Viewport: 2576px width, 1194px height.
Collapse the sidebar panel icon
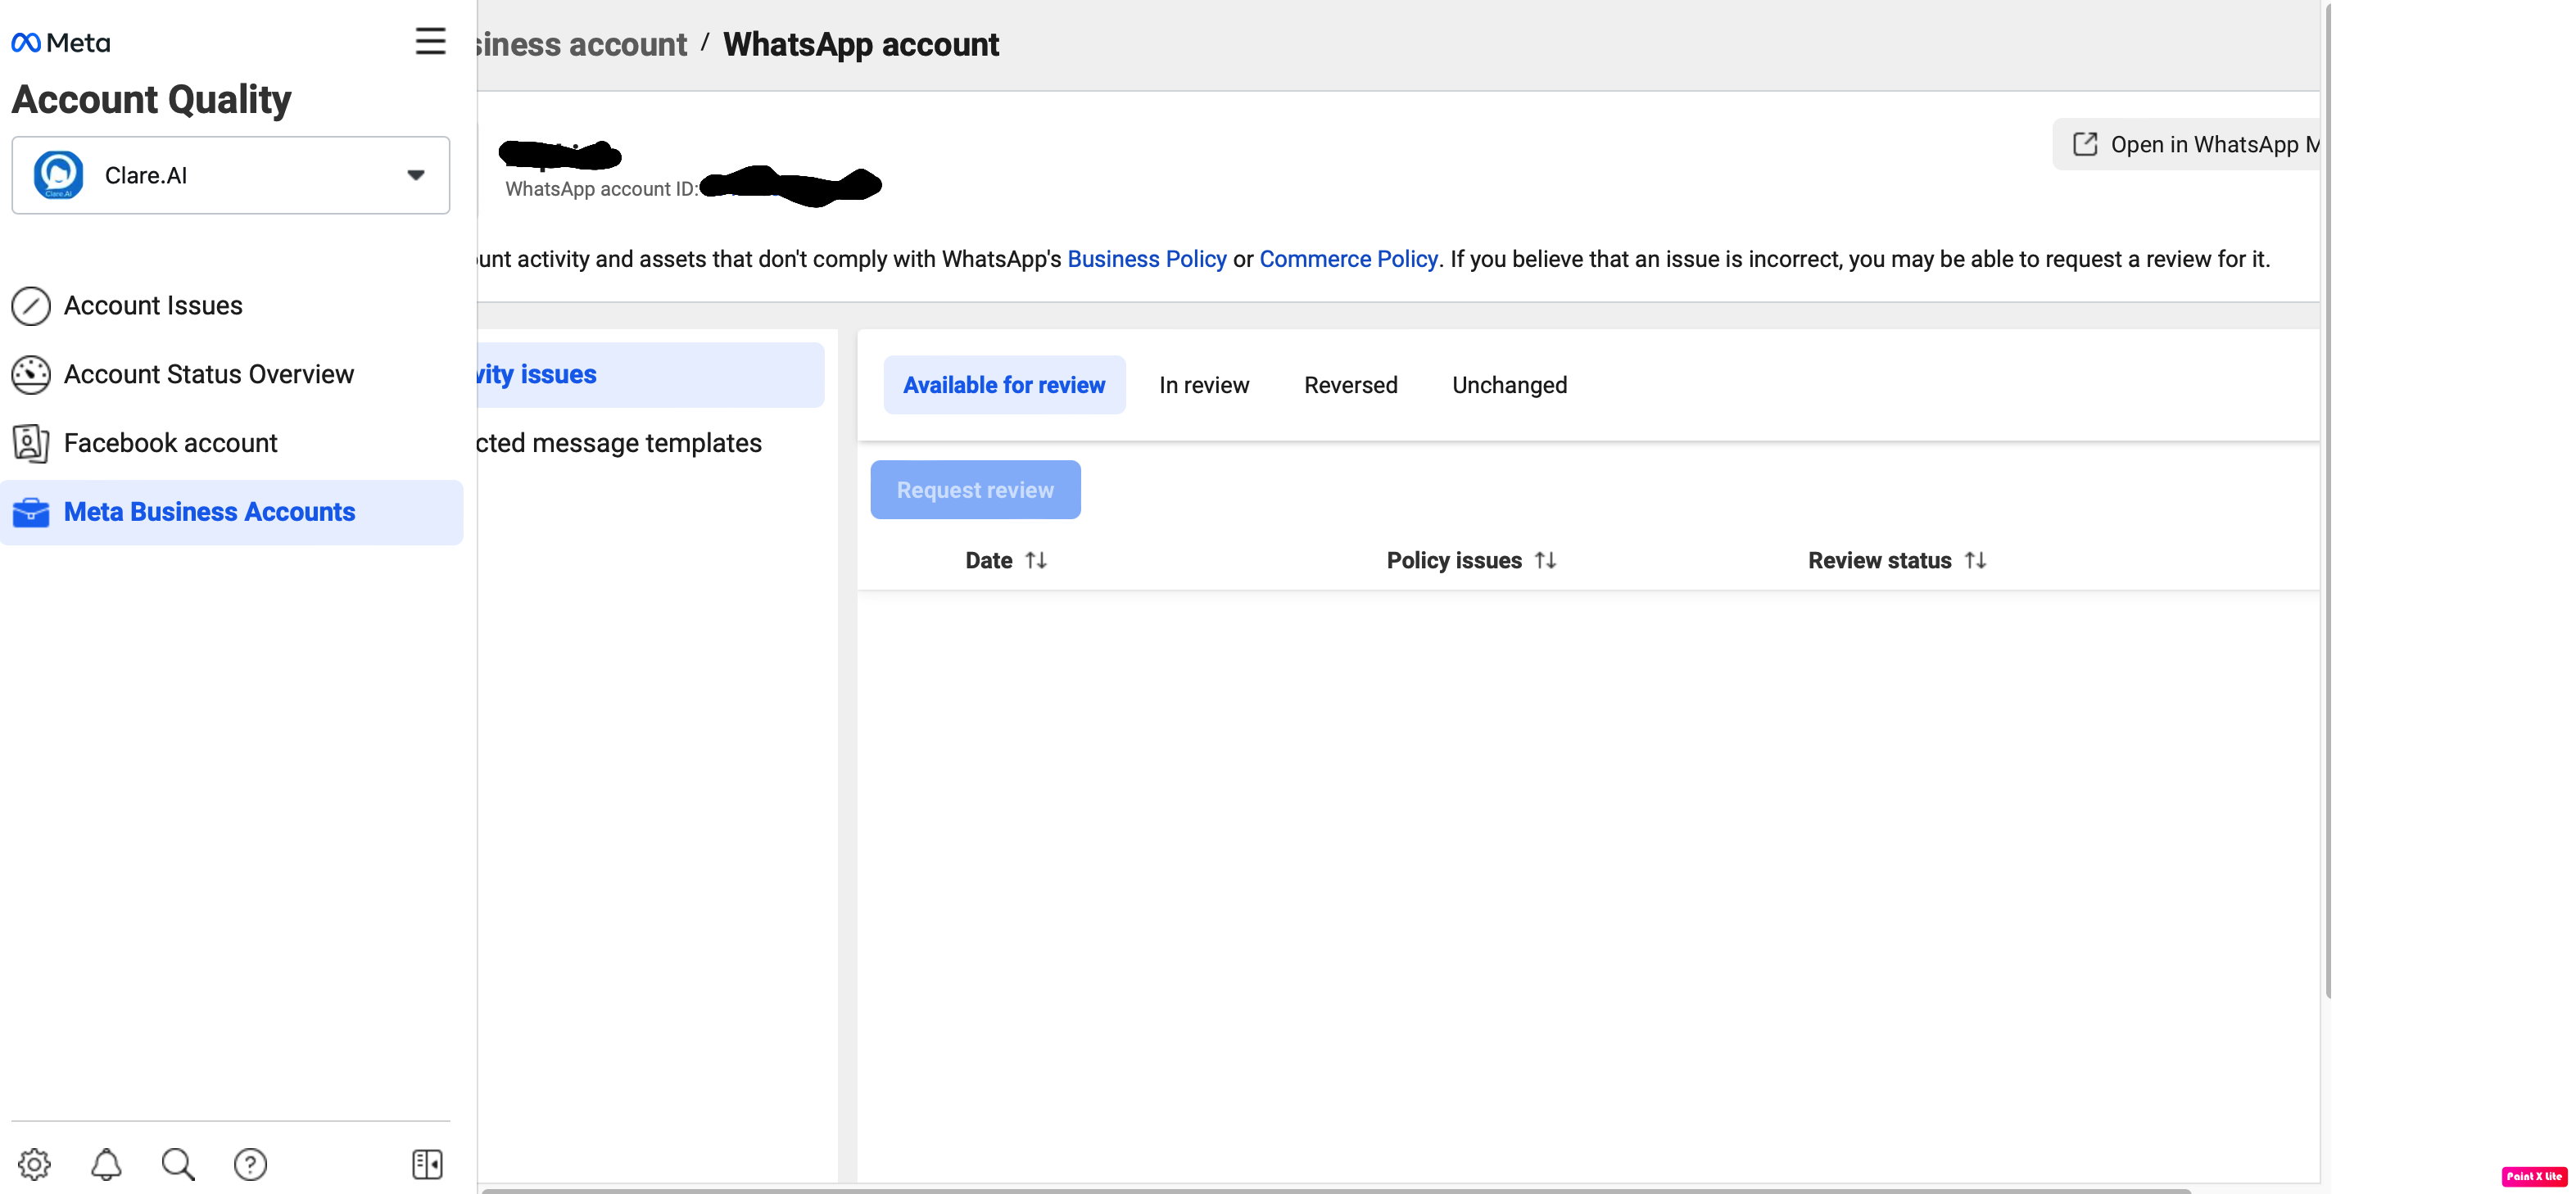point(428,1164)
